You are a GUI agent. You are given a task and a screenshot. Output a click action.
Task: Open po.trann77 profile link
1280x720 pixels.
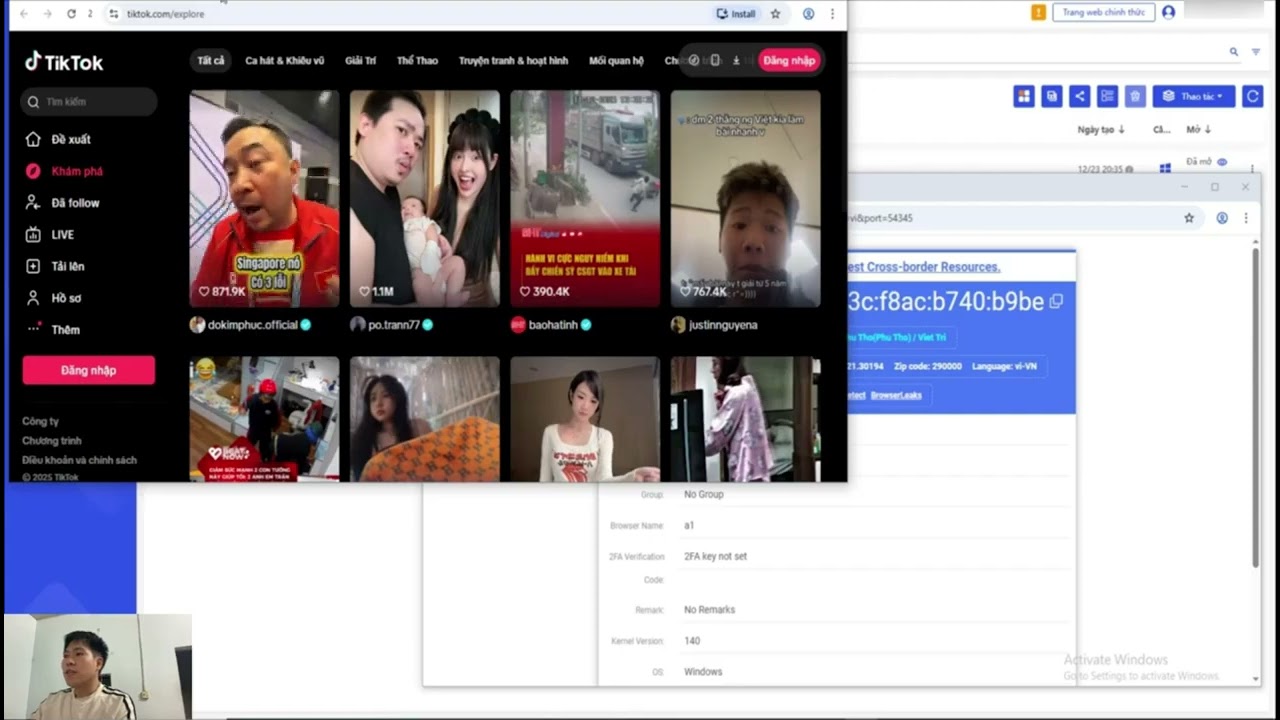[392, 325]
